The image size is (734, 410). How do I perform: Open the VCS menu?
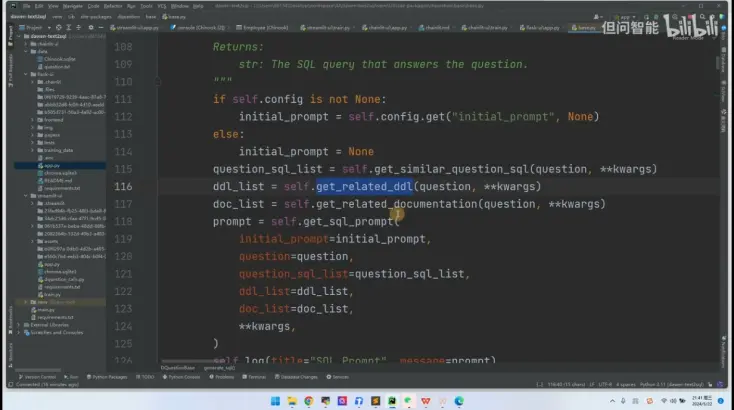coord(161,6)
